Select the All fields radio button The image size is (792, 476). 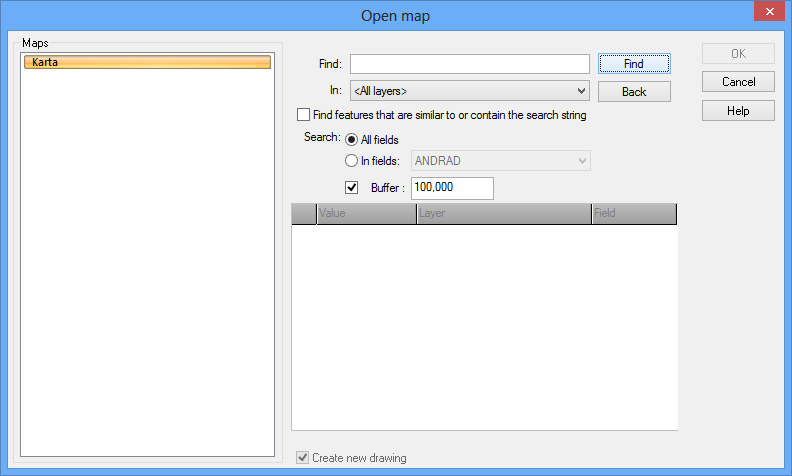352,140
